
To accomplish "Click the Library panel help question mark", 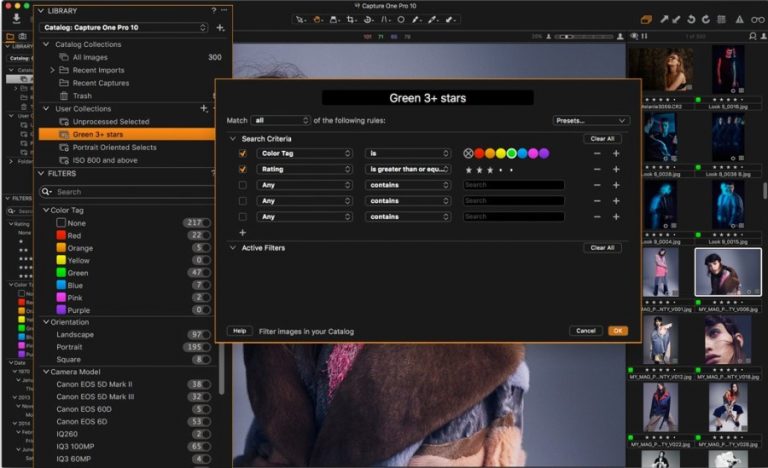I will (214, 10).
